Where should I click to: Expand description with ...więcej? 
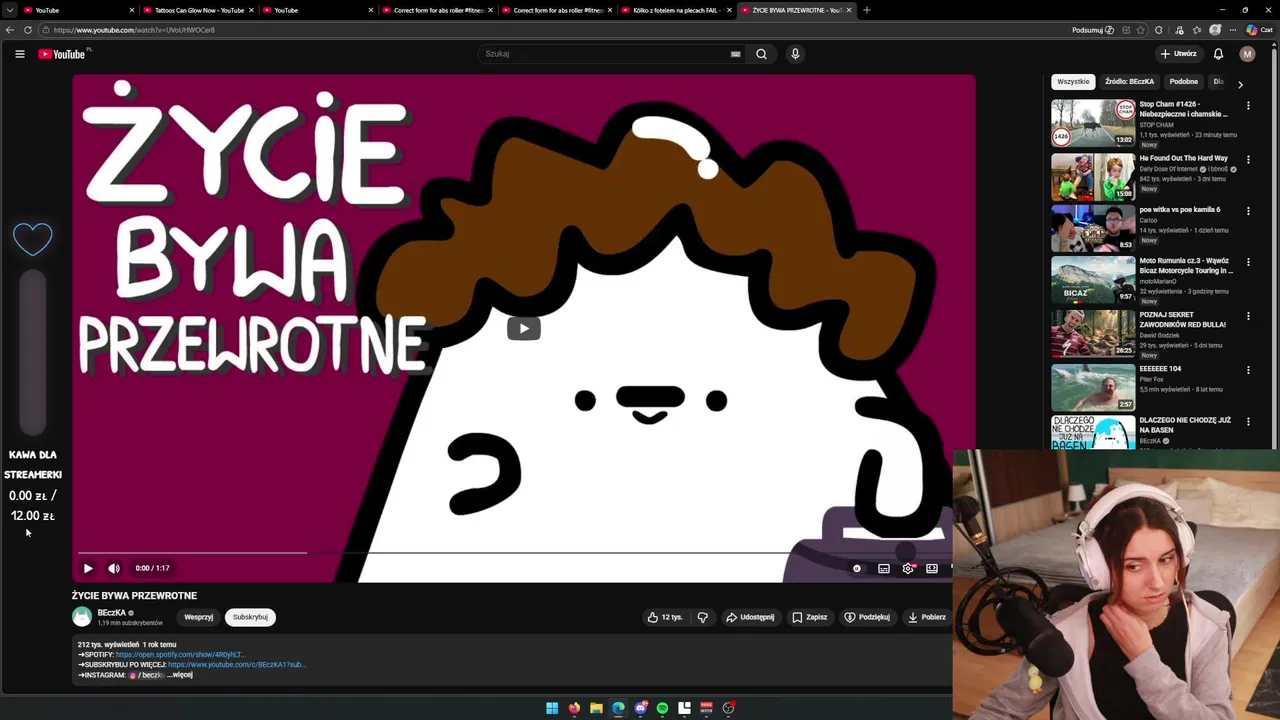pyautogui.click(x=181, y=675)
